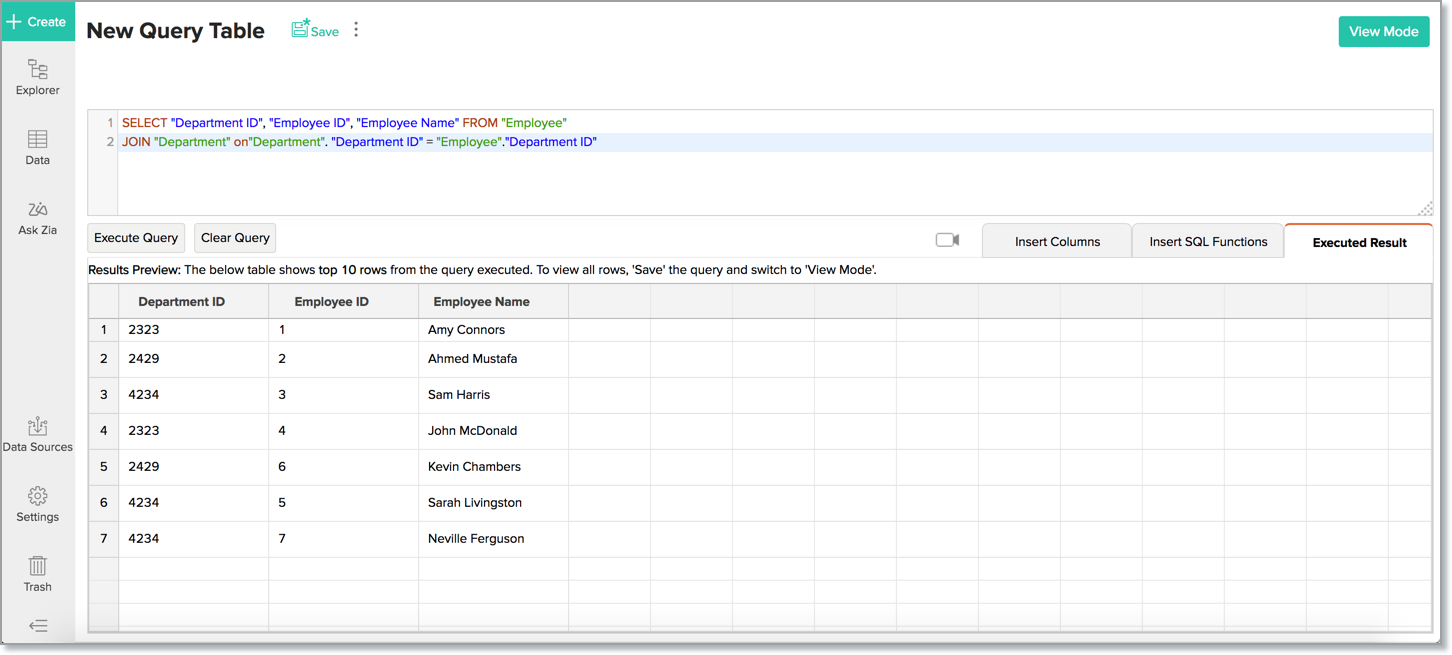Click inside the SQL query editor
The image size is (1452, 655).
770,180
